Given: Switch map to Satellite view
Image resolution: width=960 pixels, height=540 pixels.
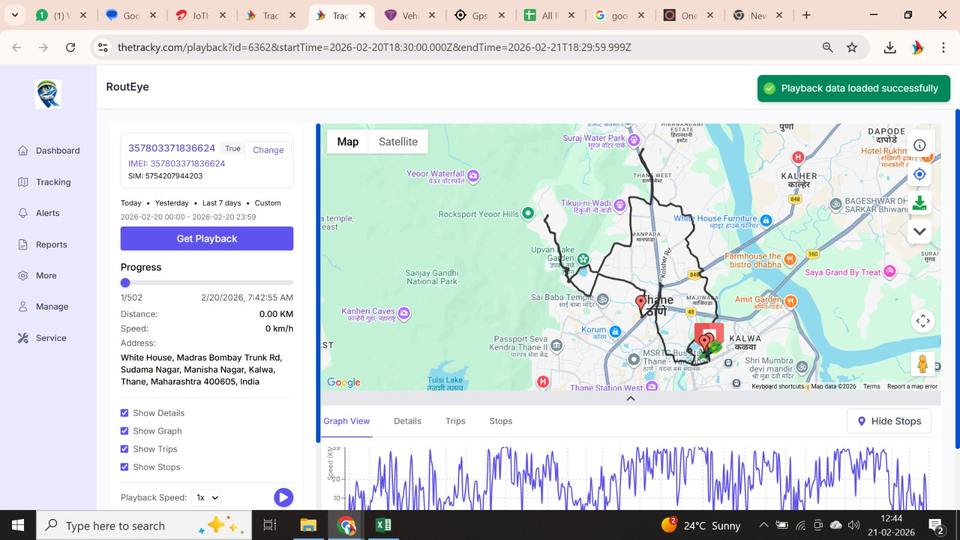Looking at the screenshot, I should (398, 142).
